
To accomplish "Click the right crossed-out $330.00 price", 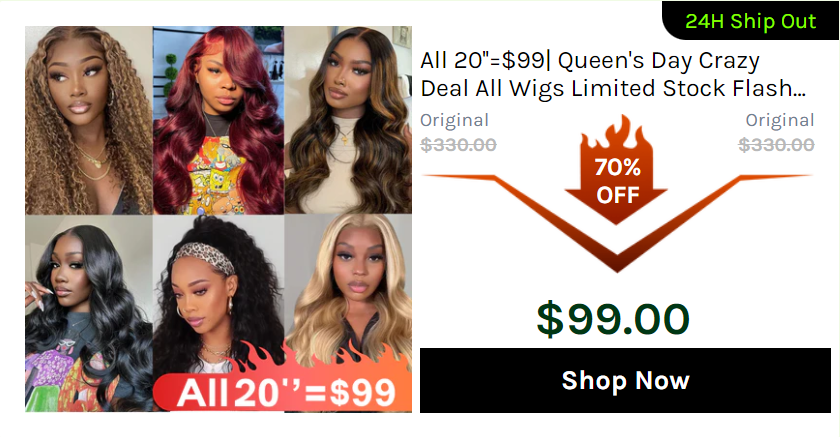I will (x=776, y=145).
